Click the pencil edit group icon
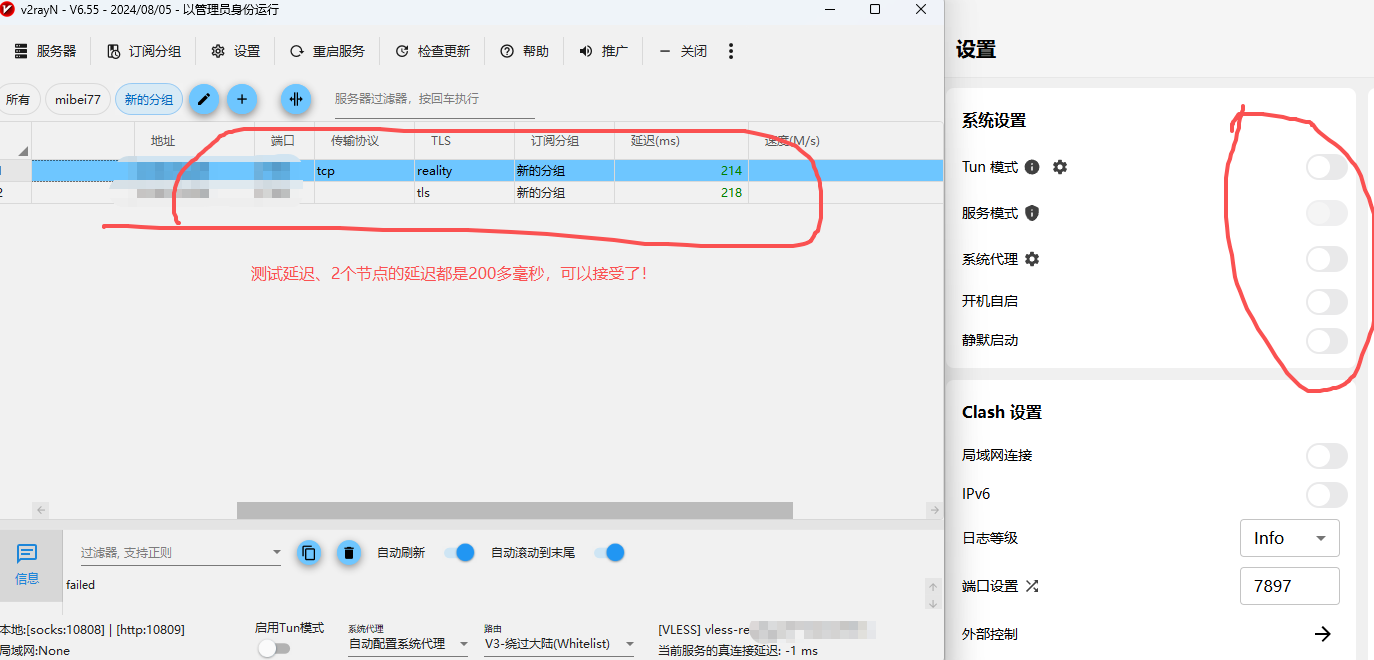1374x660 pixels. coord(204,99)
